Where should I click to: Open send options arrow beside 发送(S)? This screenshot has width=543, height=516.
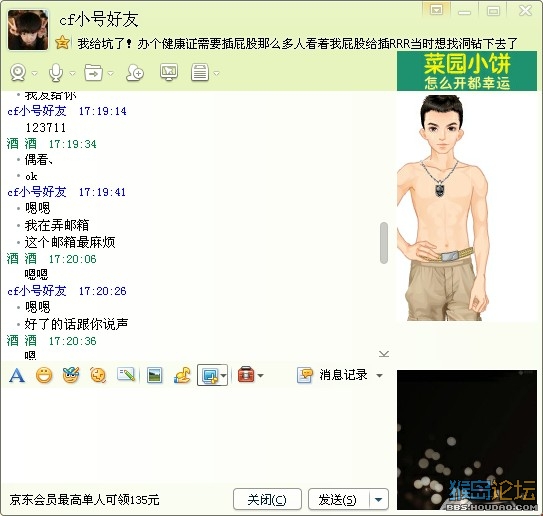click(379, 499)
